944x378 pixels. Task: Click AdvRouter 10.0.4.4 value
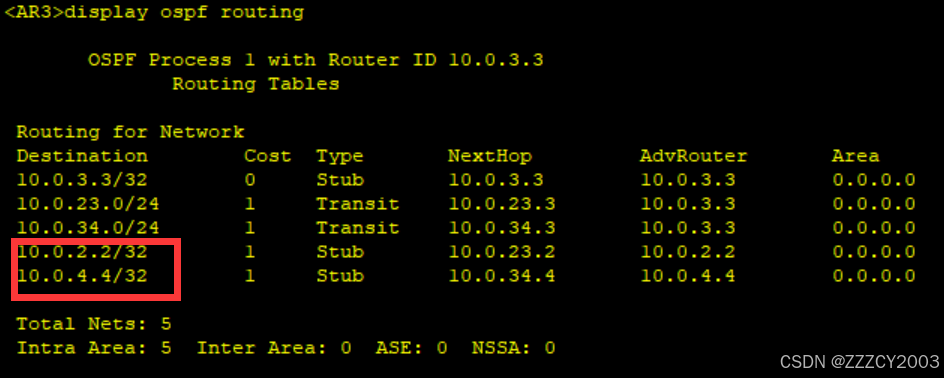(688, 276)
